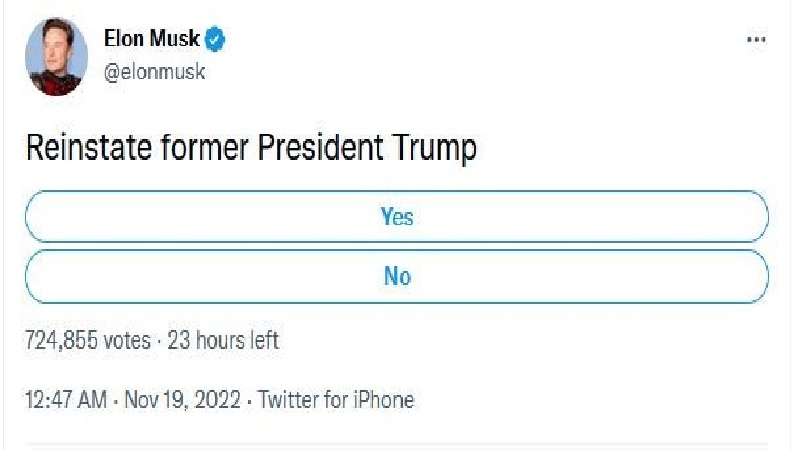Viewport: 800px width, 450px height.
Task: Click the "23 hours left" poll timer
Action: pyautogui.click(x=222, y=340)
